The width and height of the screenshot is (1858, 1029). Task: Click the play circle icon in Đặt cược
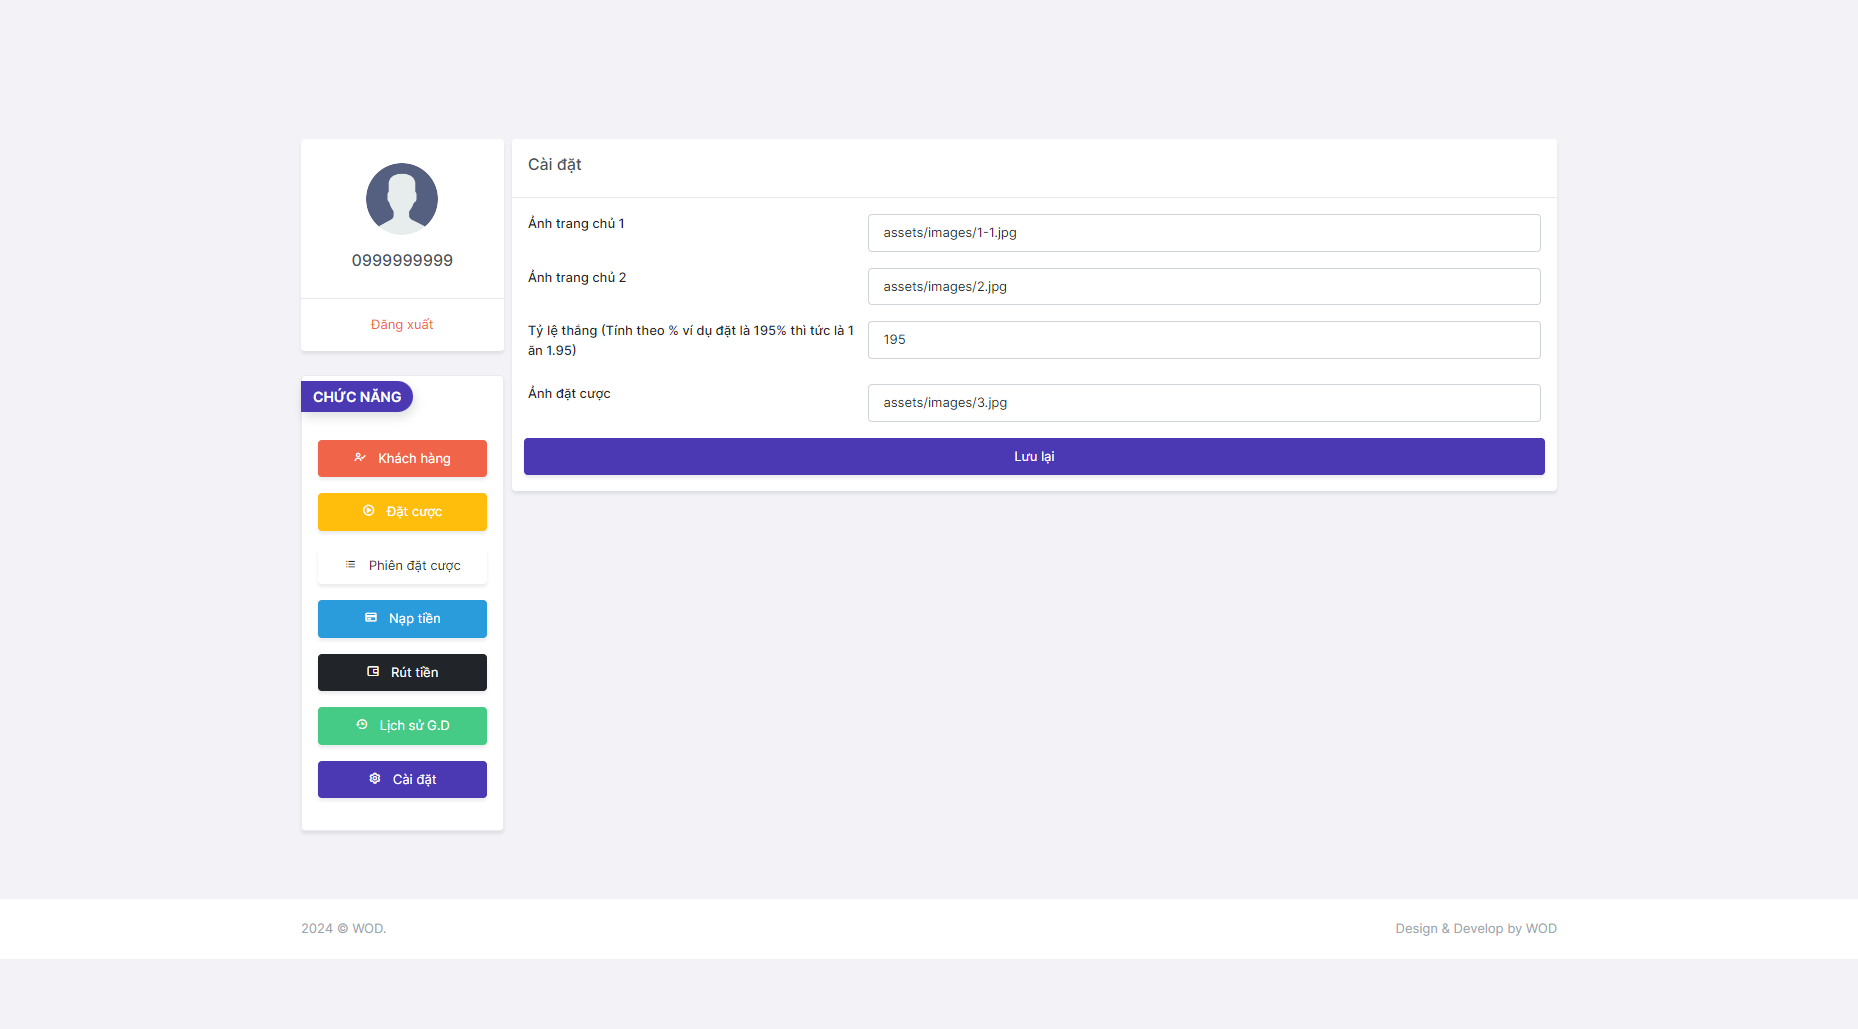[x=369, y=511]
